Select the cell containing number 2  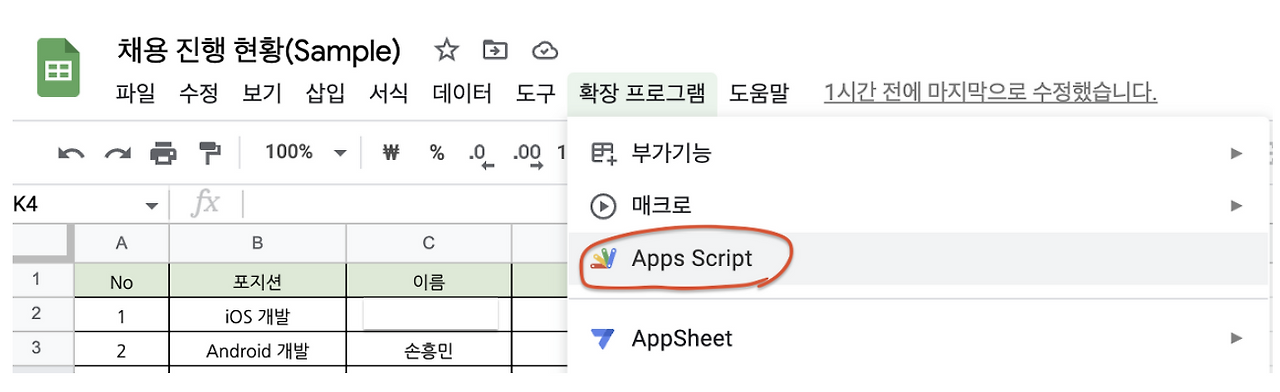coord(121,351)
